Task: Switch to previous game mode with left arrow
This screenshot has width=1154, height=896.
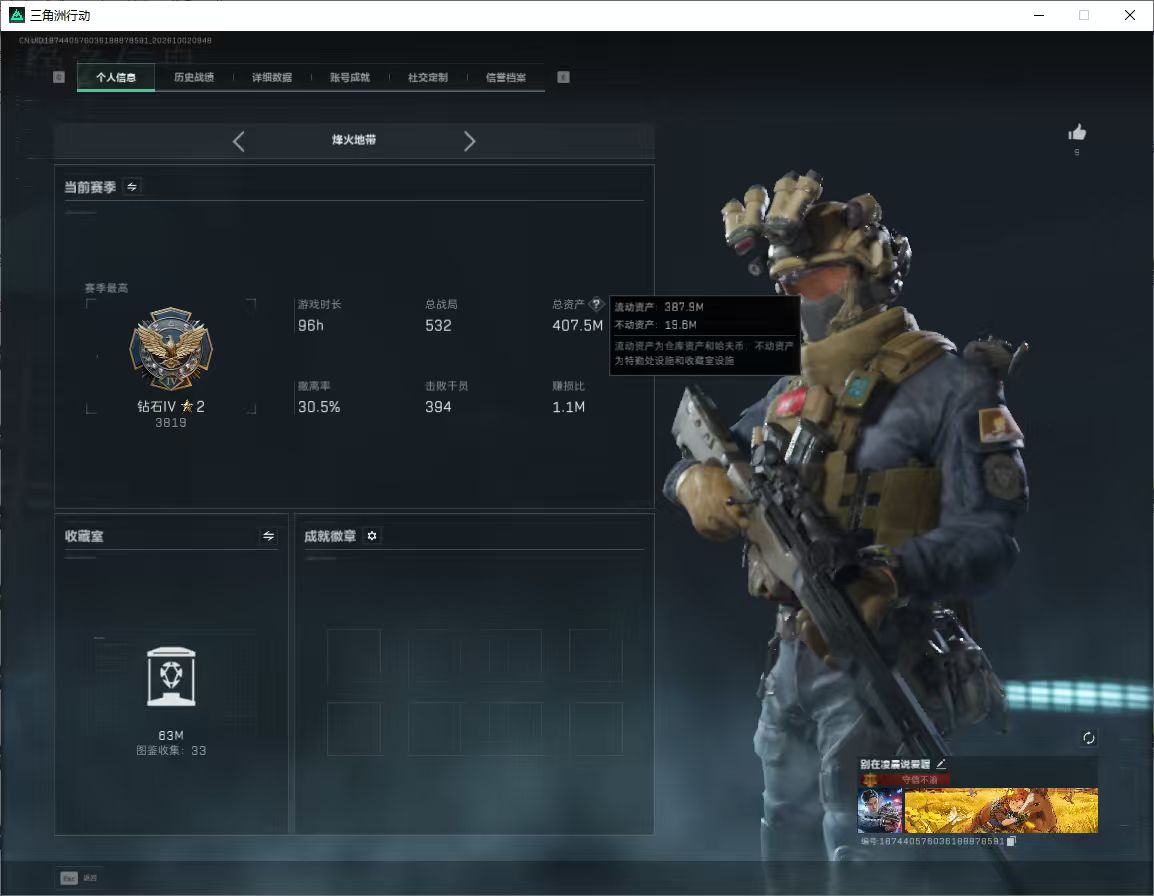Action: (238, 141)
